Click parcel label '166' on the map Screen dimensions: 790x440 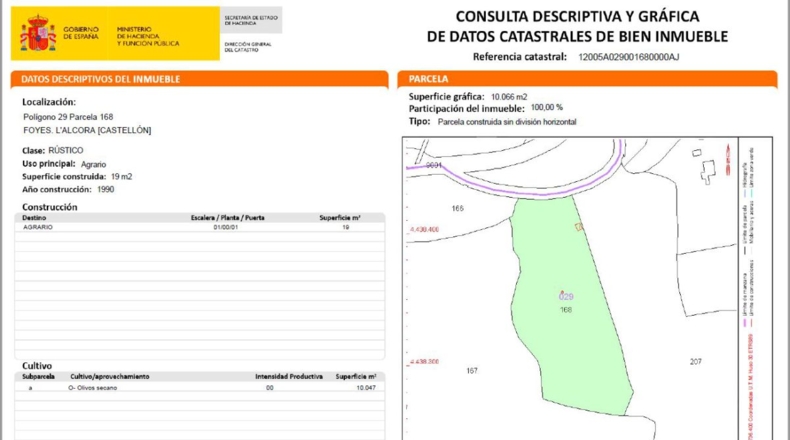point(457,208)
